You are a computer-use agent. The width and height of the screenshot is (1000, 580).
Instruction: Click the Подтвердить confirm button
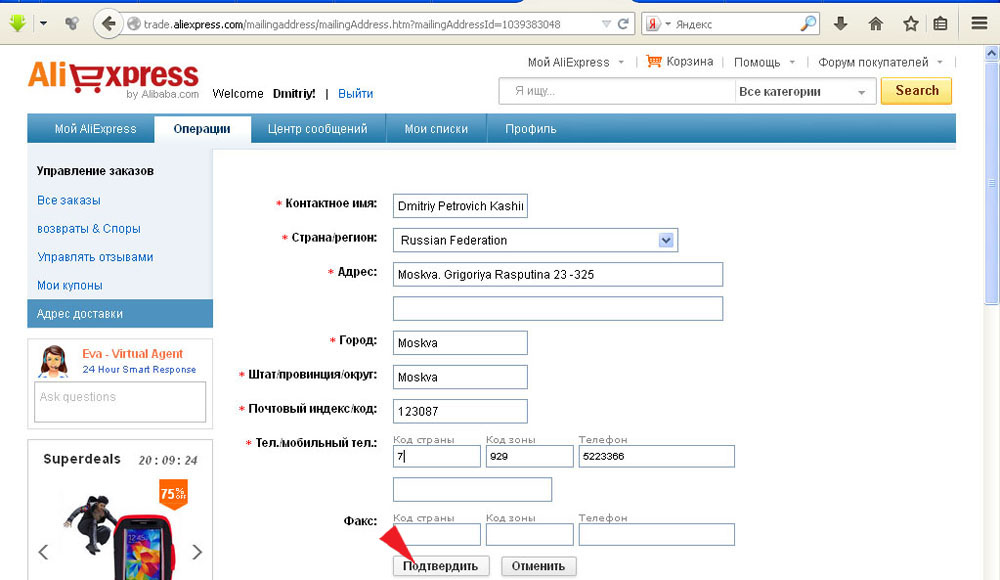coord(441,566)
